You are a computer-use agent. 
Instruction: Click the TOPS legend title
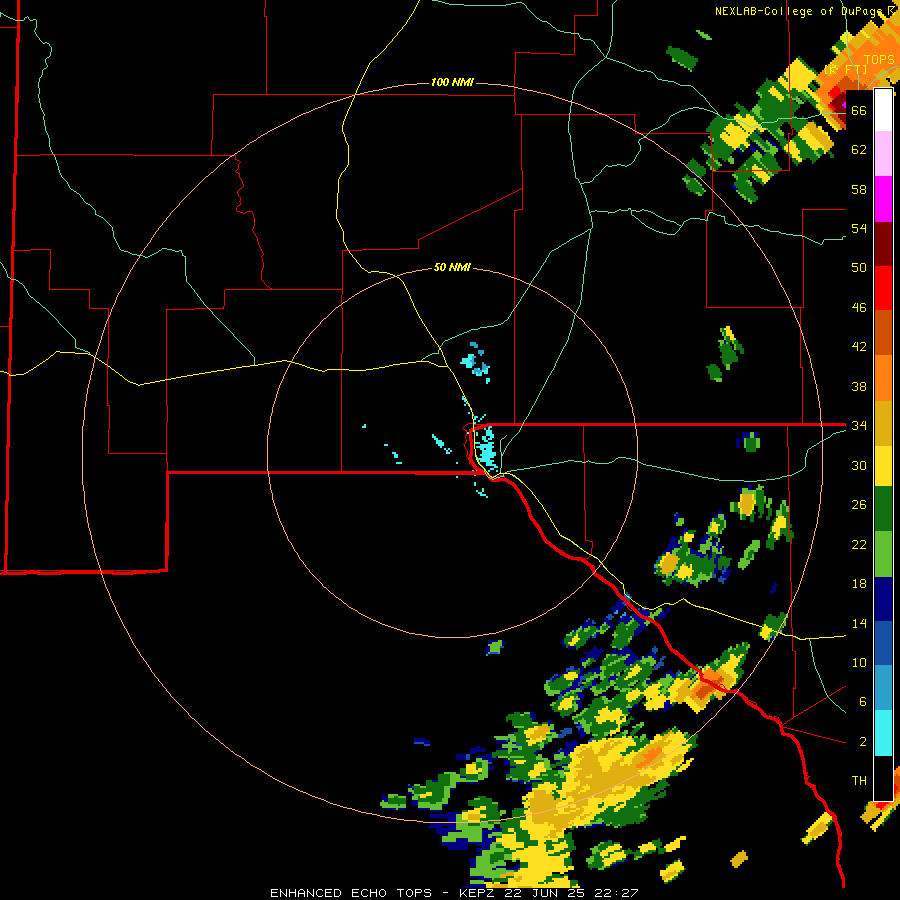click(879, 60)
